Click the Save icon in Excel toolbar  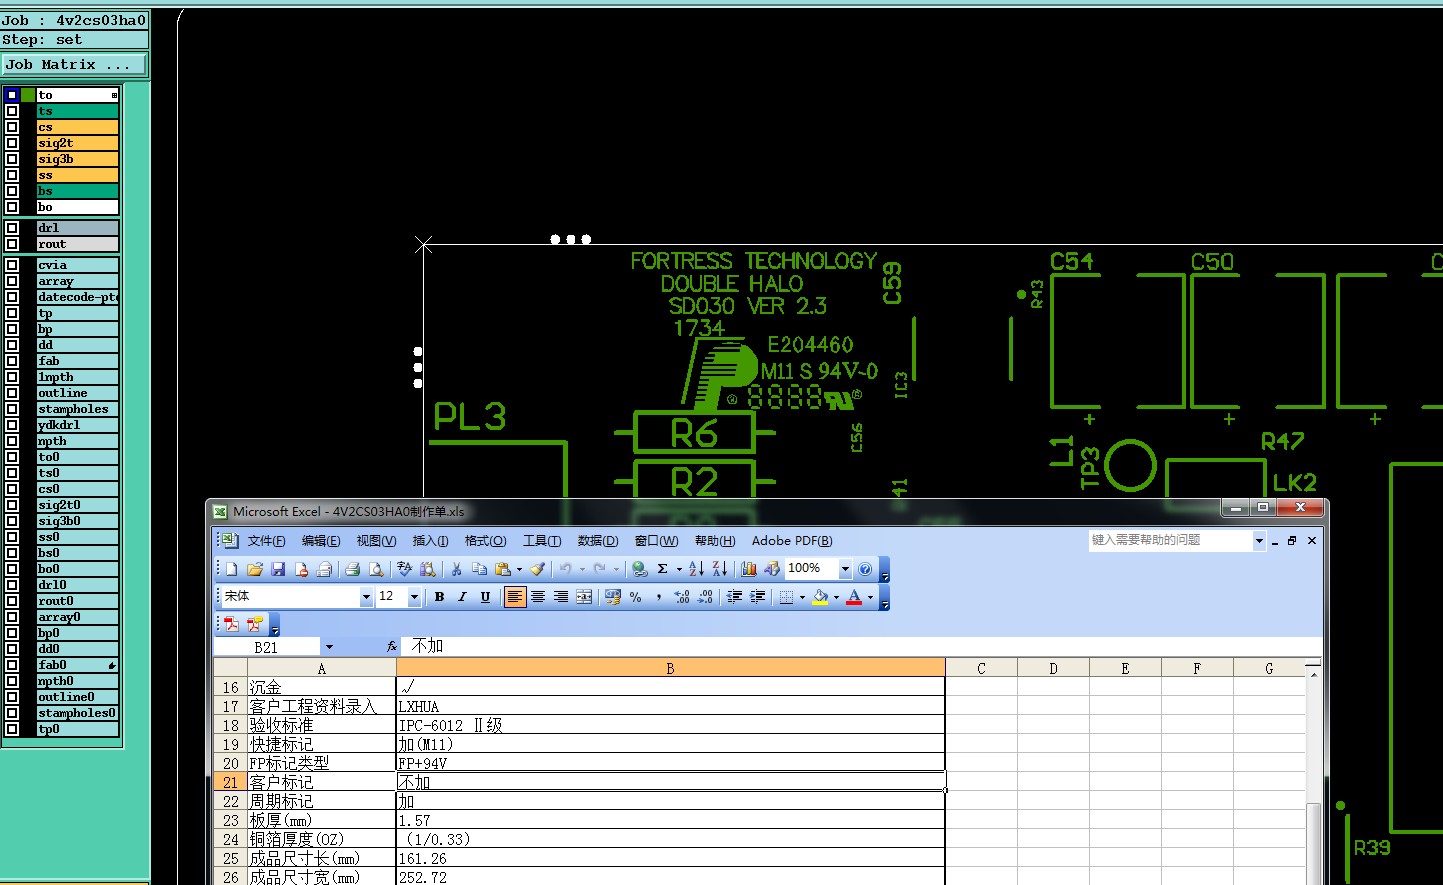click(x=278, y=569)
